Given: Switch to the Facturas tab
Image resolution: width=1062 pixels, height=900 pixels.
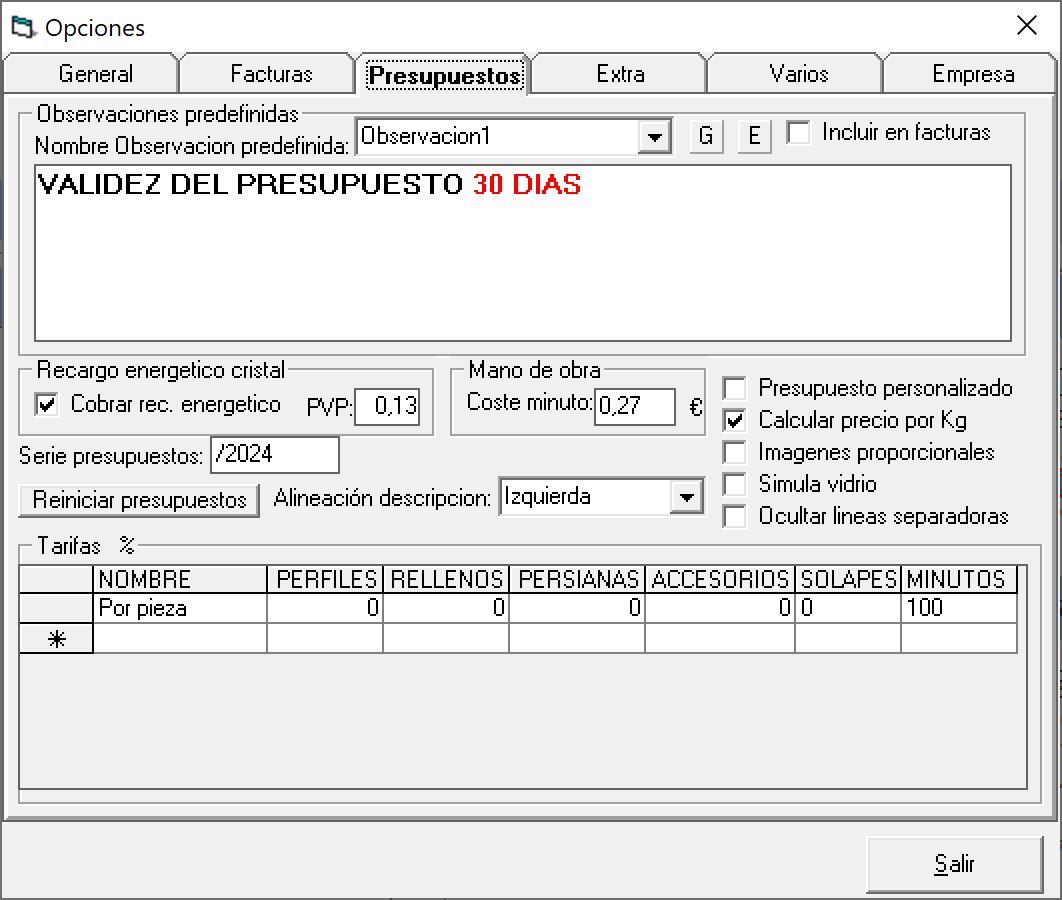Looking at the screenshot, I should coord(271,74).
